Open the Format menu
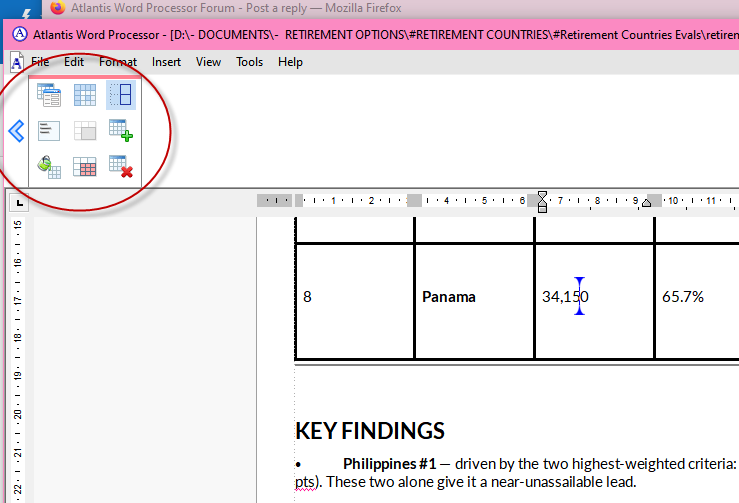739x503 pixels. click(118, 62)
